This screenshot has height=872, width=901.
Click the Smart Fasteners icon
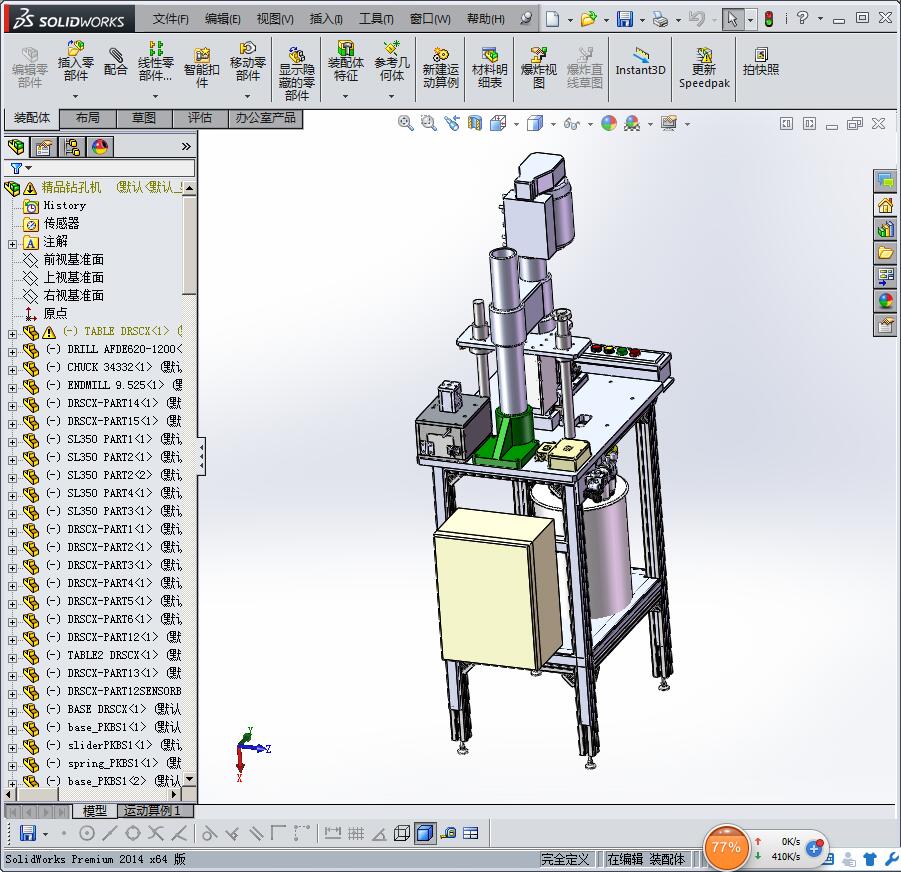coord(202,68)
